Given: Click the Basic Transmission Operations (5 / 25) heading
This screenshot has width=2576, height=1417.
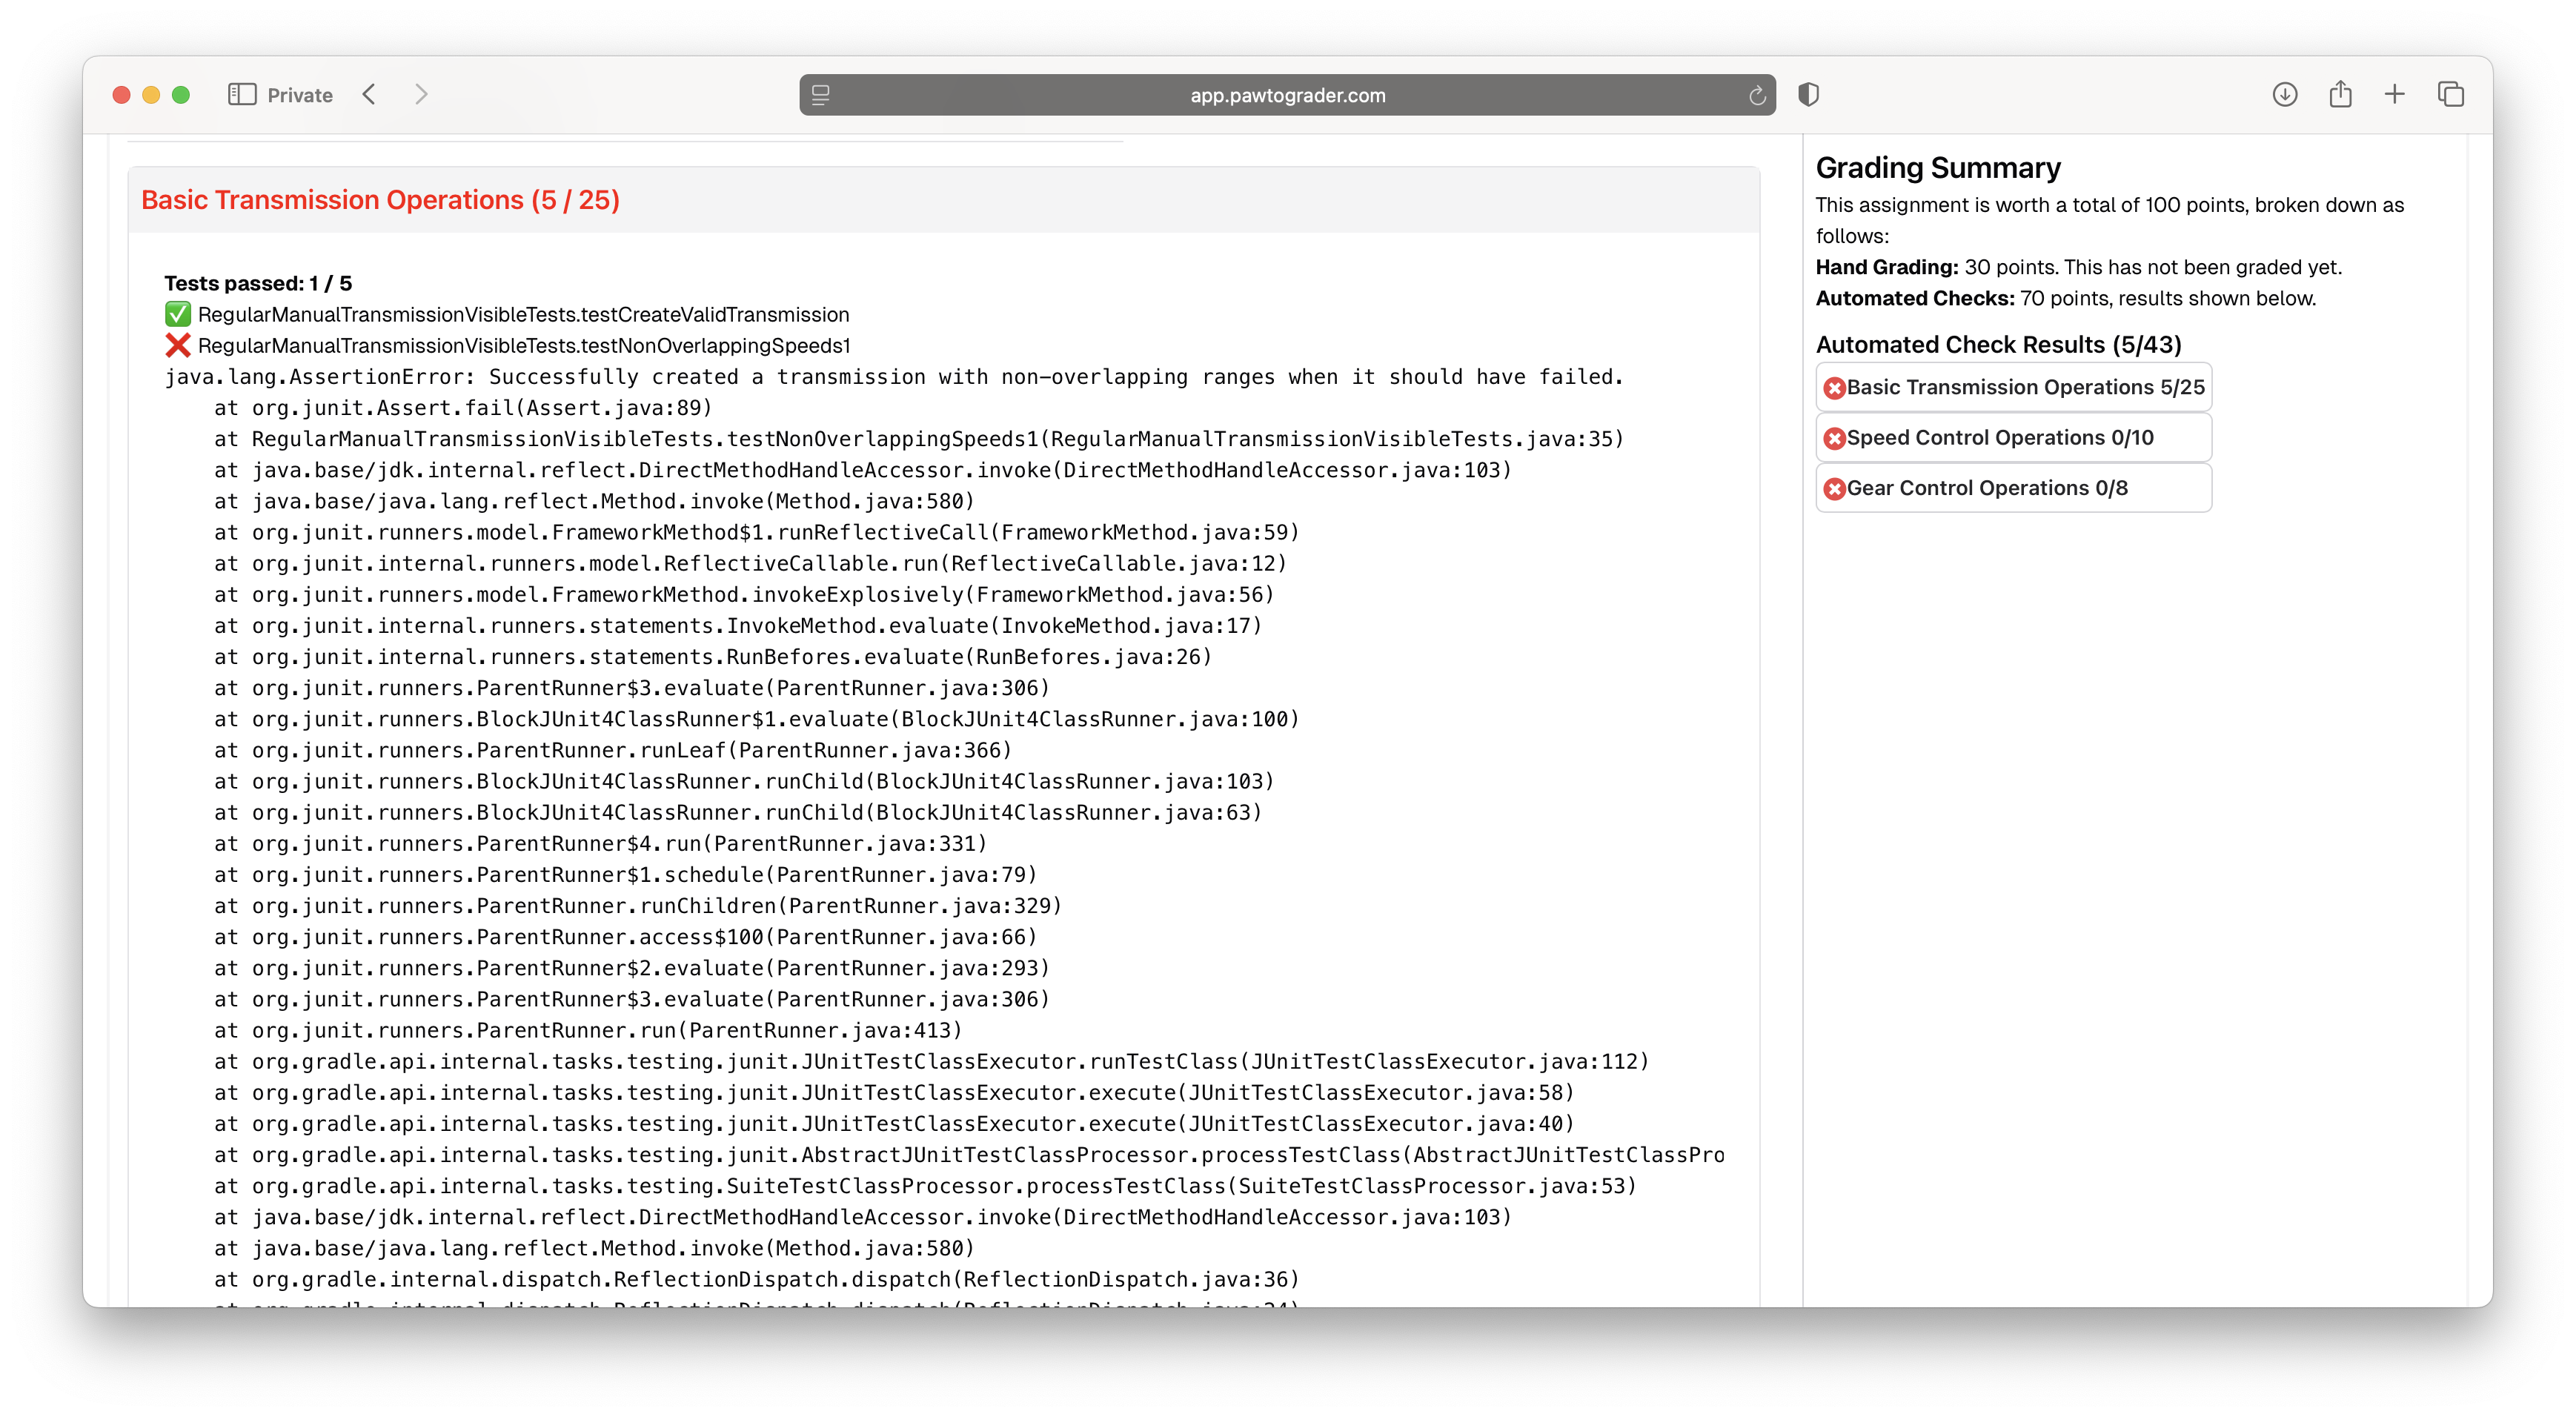Looking at the screenshot, I should click(380, 200).
